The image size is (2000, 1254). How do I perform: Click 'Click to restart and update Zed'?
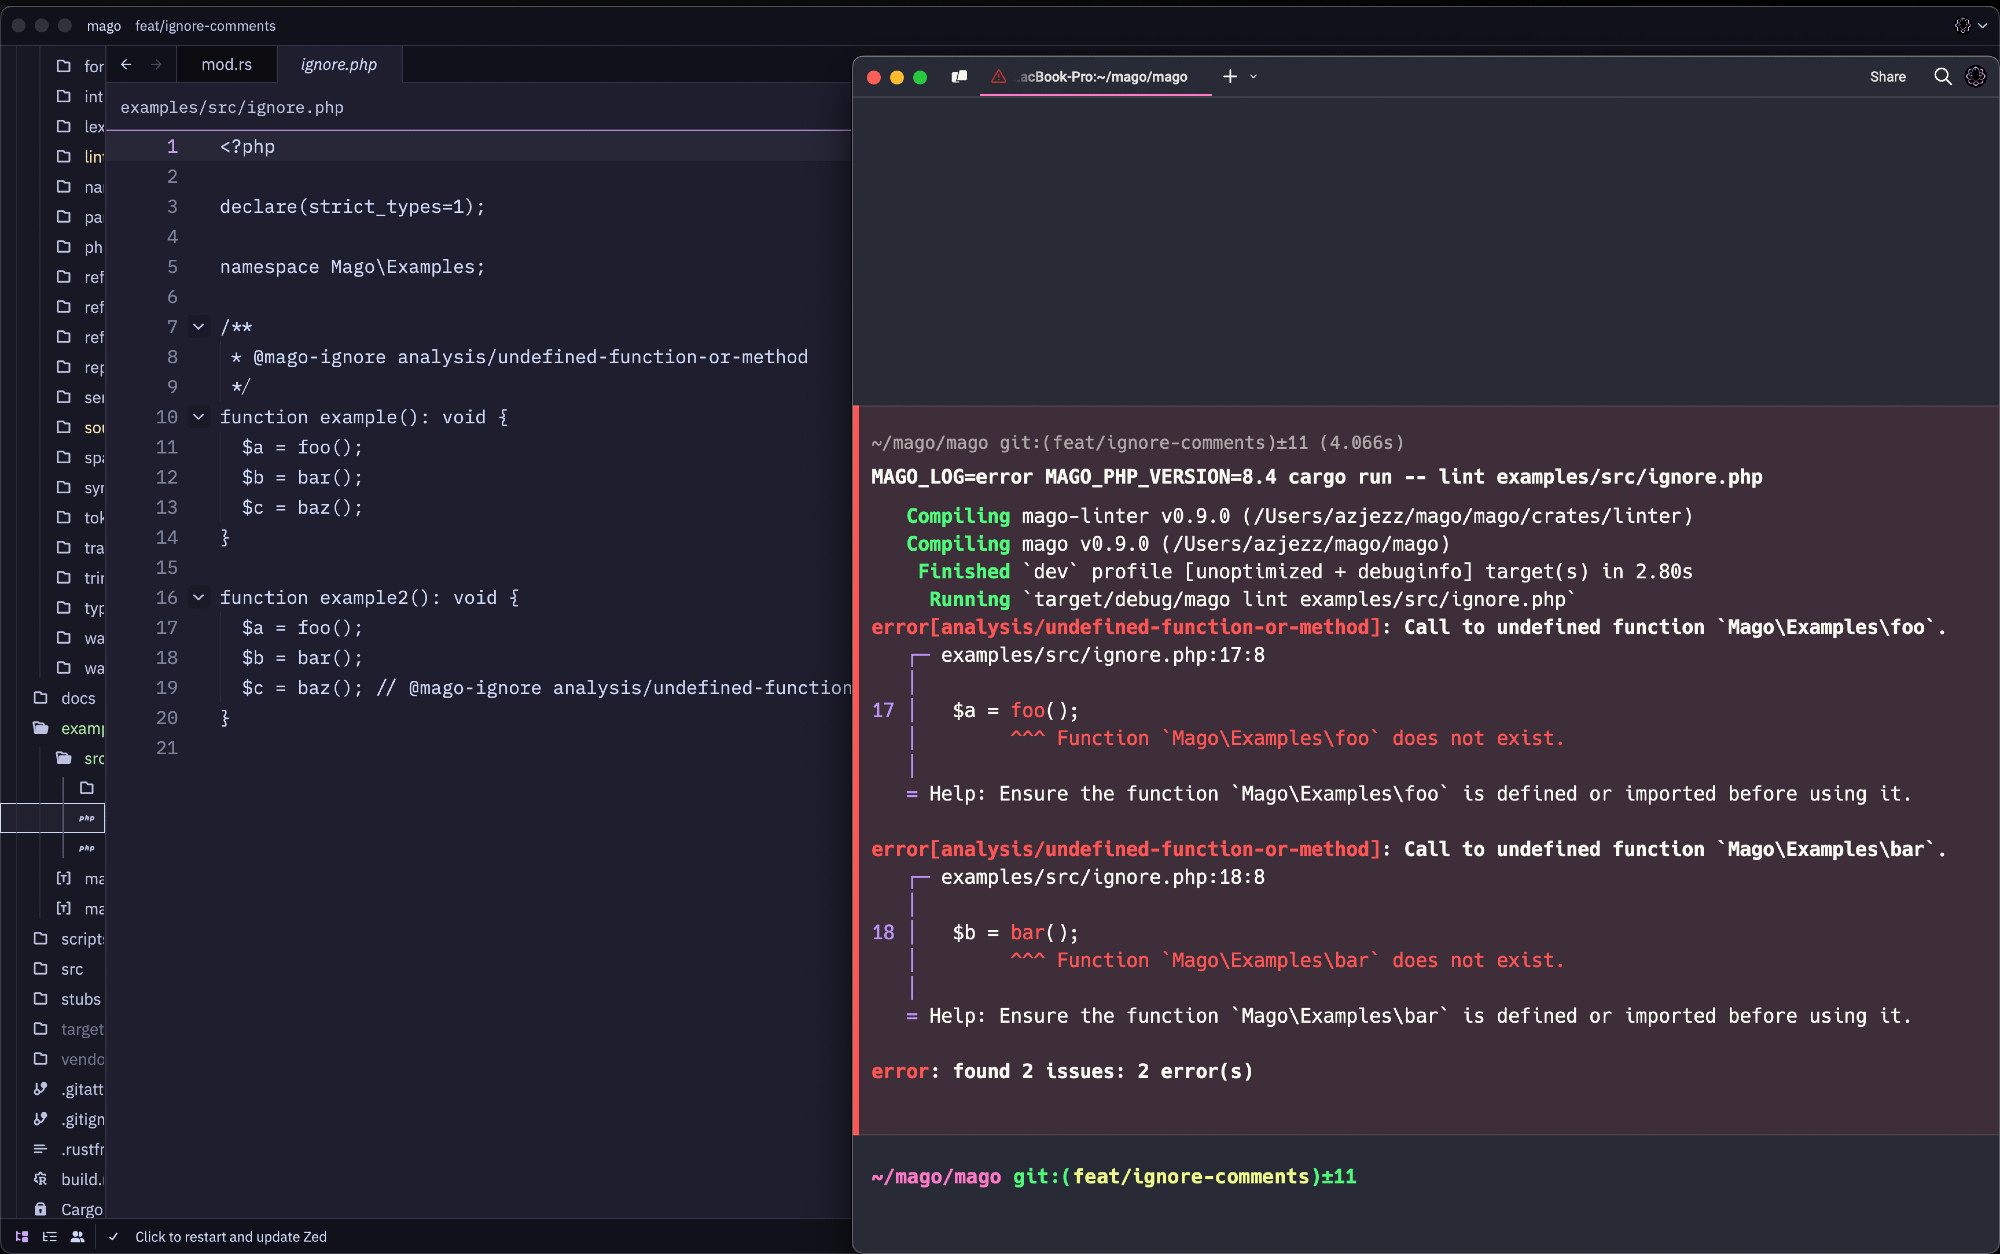click(231, 1237)
